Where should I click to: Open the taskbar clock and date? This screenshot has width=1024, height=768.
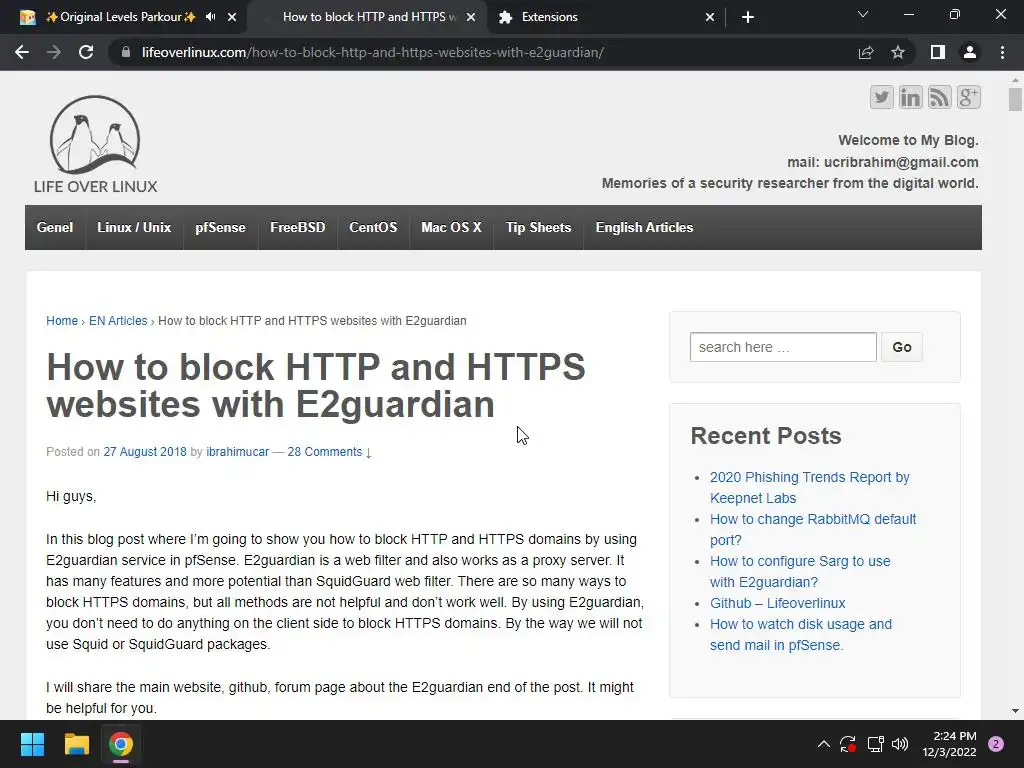click(x=949, y=744)
